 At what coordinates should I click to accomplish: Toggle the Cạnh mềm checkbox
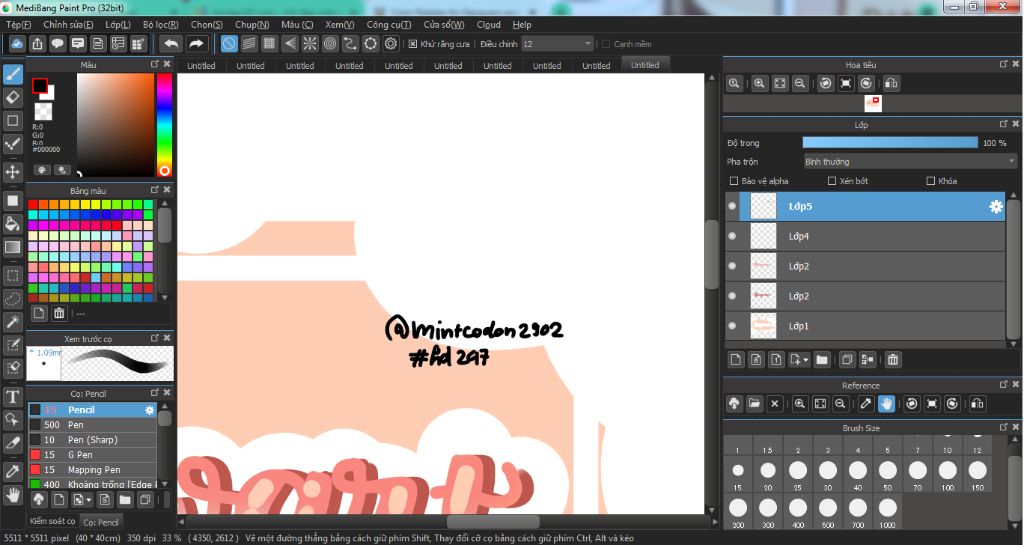(x=605, y=44)
